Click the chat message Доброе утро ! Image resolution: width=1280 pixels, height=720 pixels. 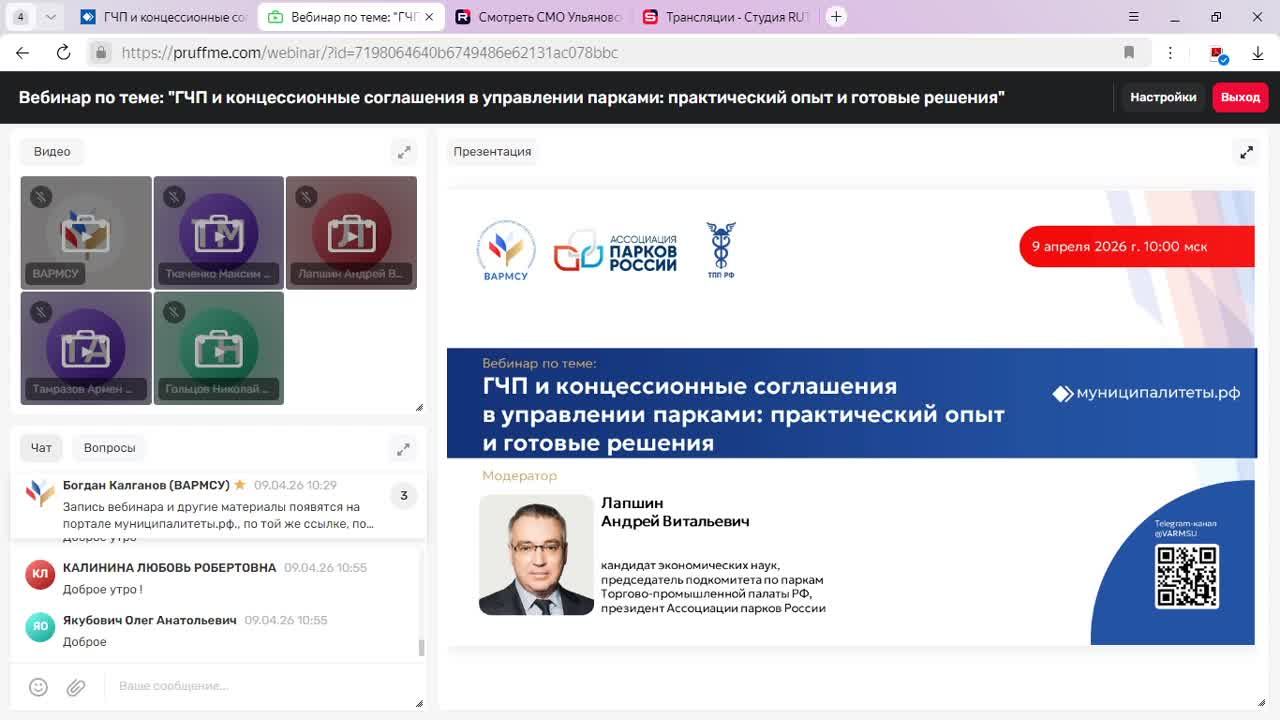click(102, 590)
